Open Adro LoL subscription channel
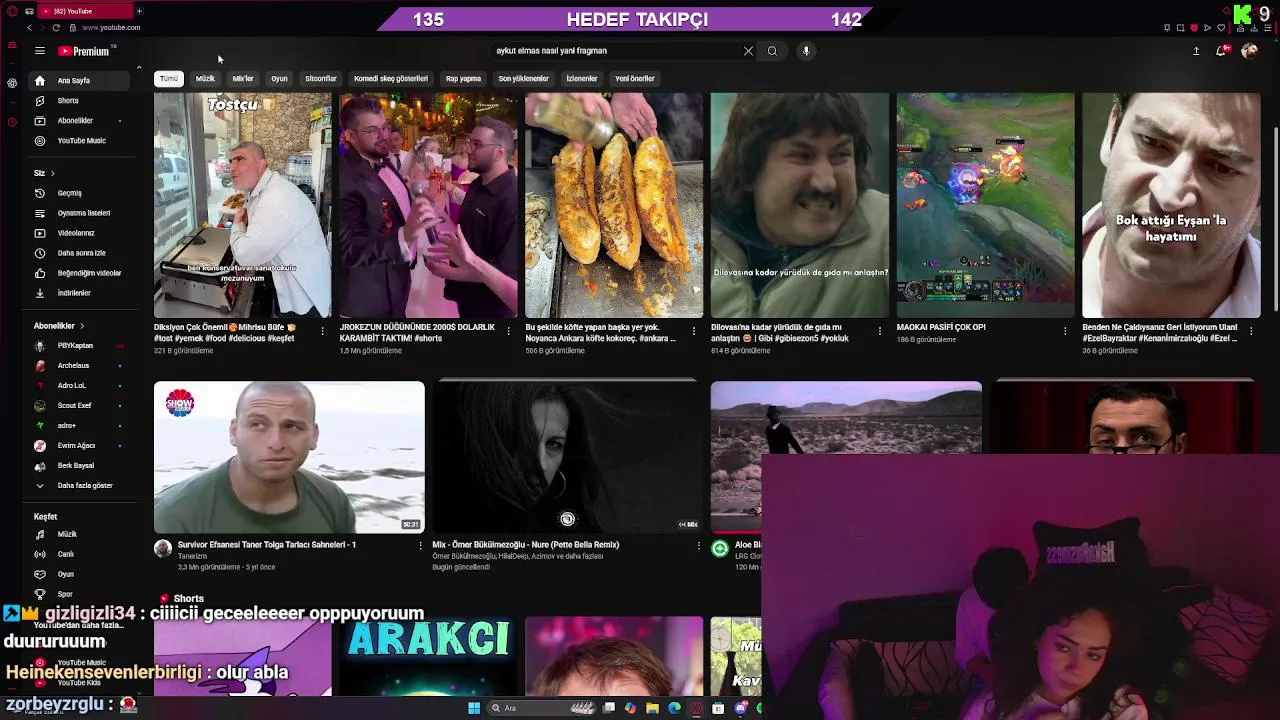Viewport: 1280px width, 720px height. (81, 386)
